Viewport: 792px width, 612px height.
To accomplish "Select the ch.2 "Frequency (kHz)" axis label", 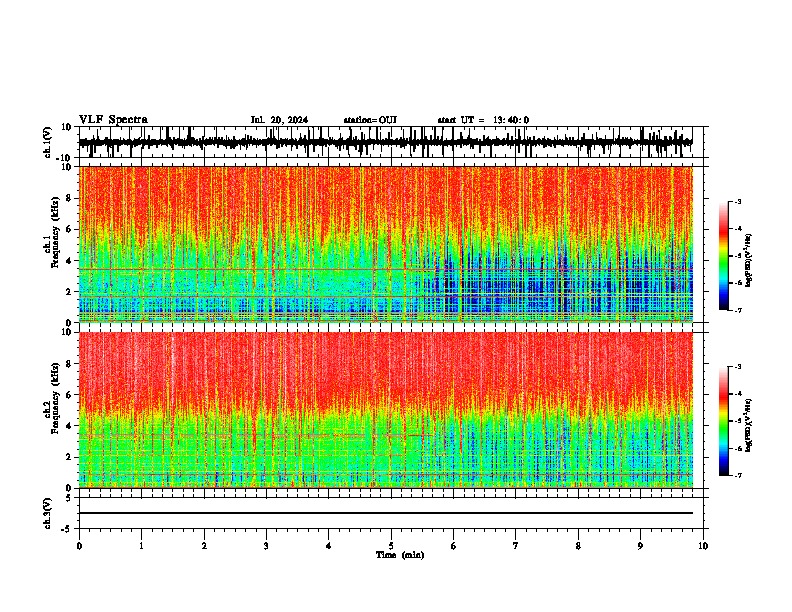I will (x=56, y=398).
